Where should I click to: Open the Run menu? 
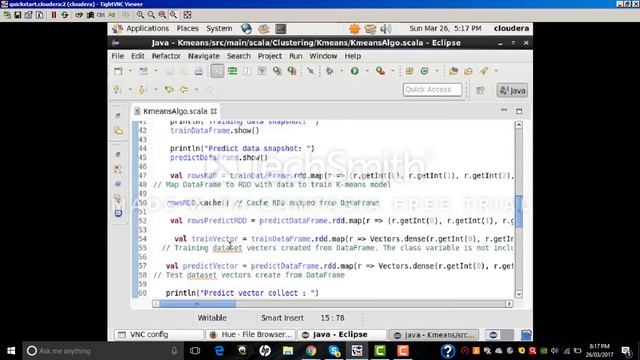[296, 56]
